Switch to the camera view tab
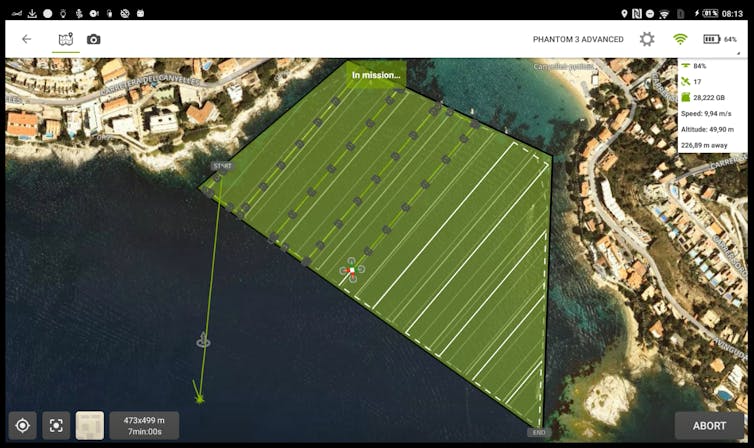The width and height of the screenshot is (754, 448). [94, 39]
